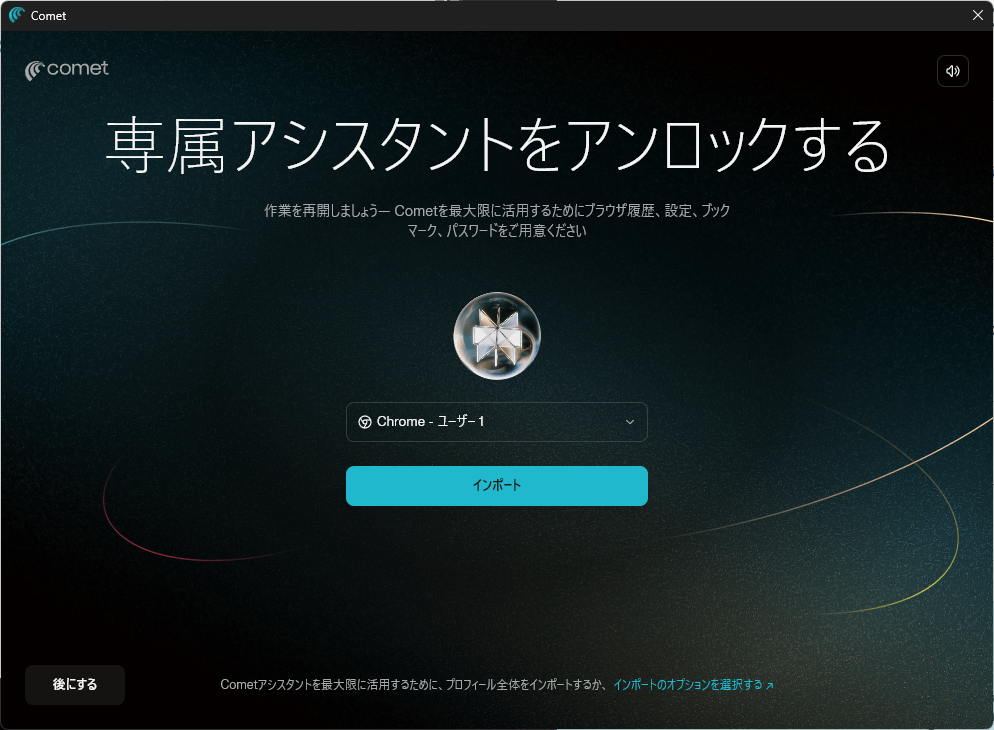Mute the onboarding sound via speaker icon
994x730 pixels.
click(x=952, y=71)
